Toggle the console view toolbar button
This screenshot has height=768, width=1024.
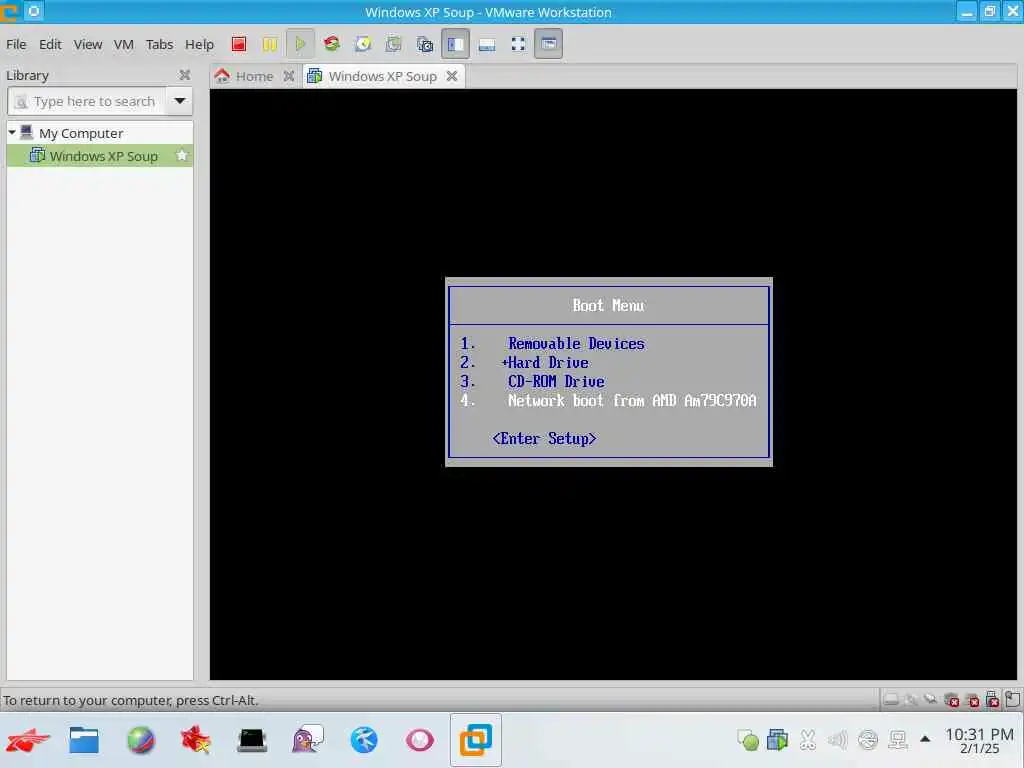[x=549, y=44]
